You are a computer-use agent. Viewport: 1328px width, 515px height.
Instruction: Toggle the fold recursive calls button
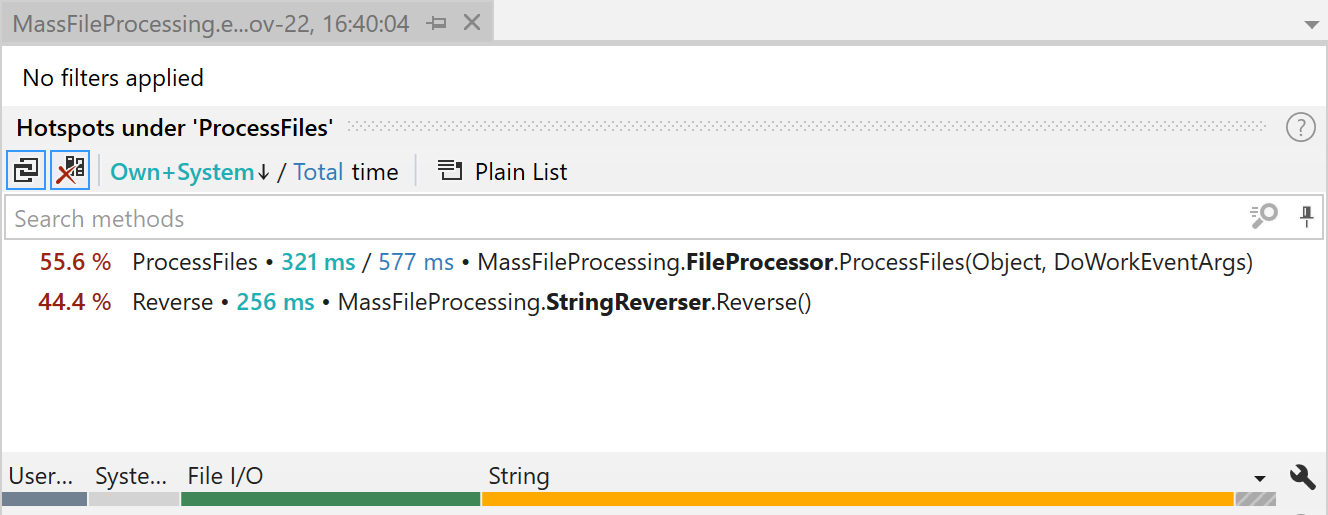pos(26,171)
